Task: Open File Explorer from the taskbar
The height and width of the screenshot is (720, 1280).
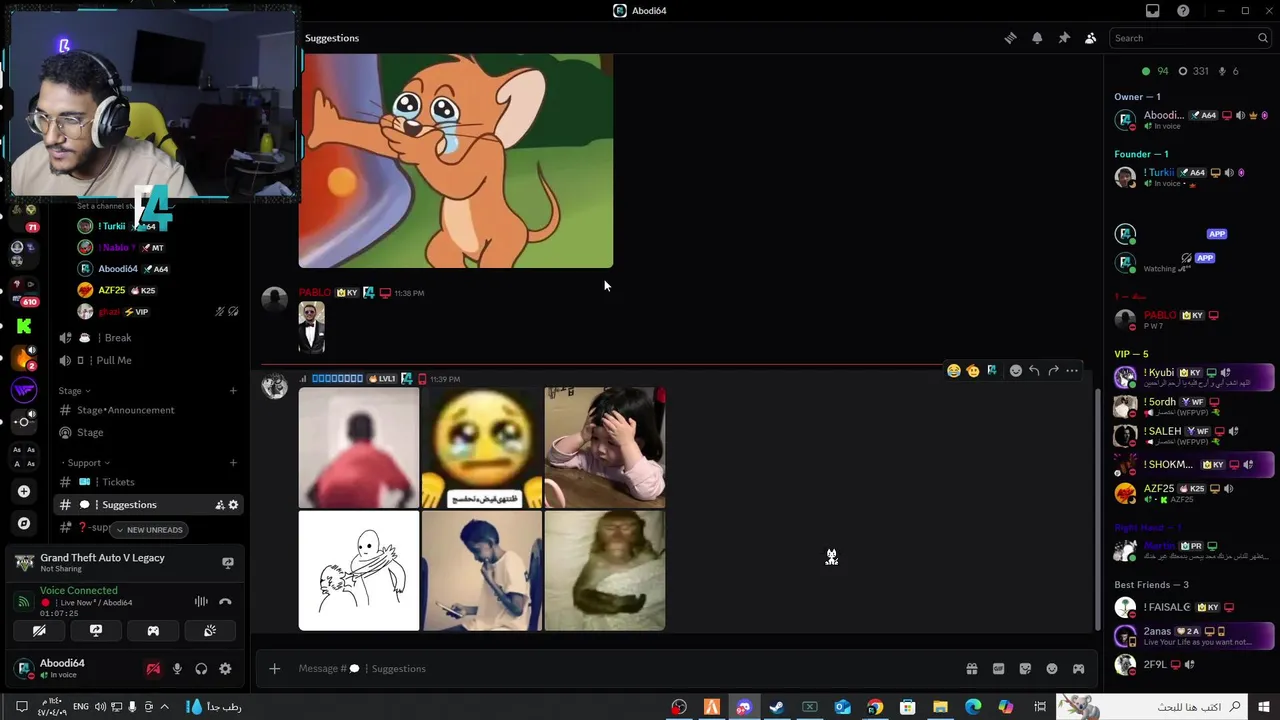Action: click(x=940, y=707)
